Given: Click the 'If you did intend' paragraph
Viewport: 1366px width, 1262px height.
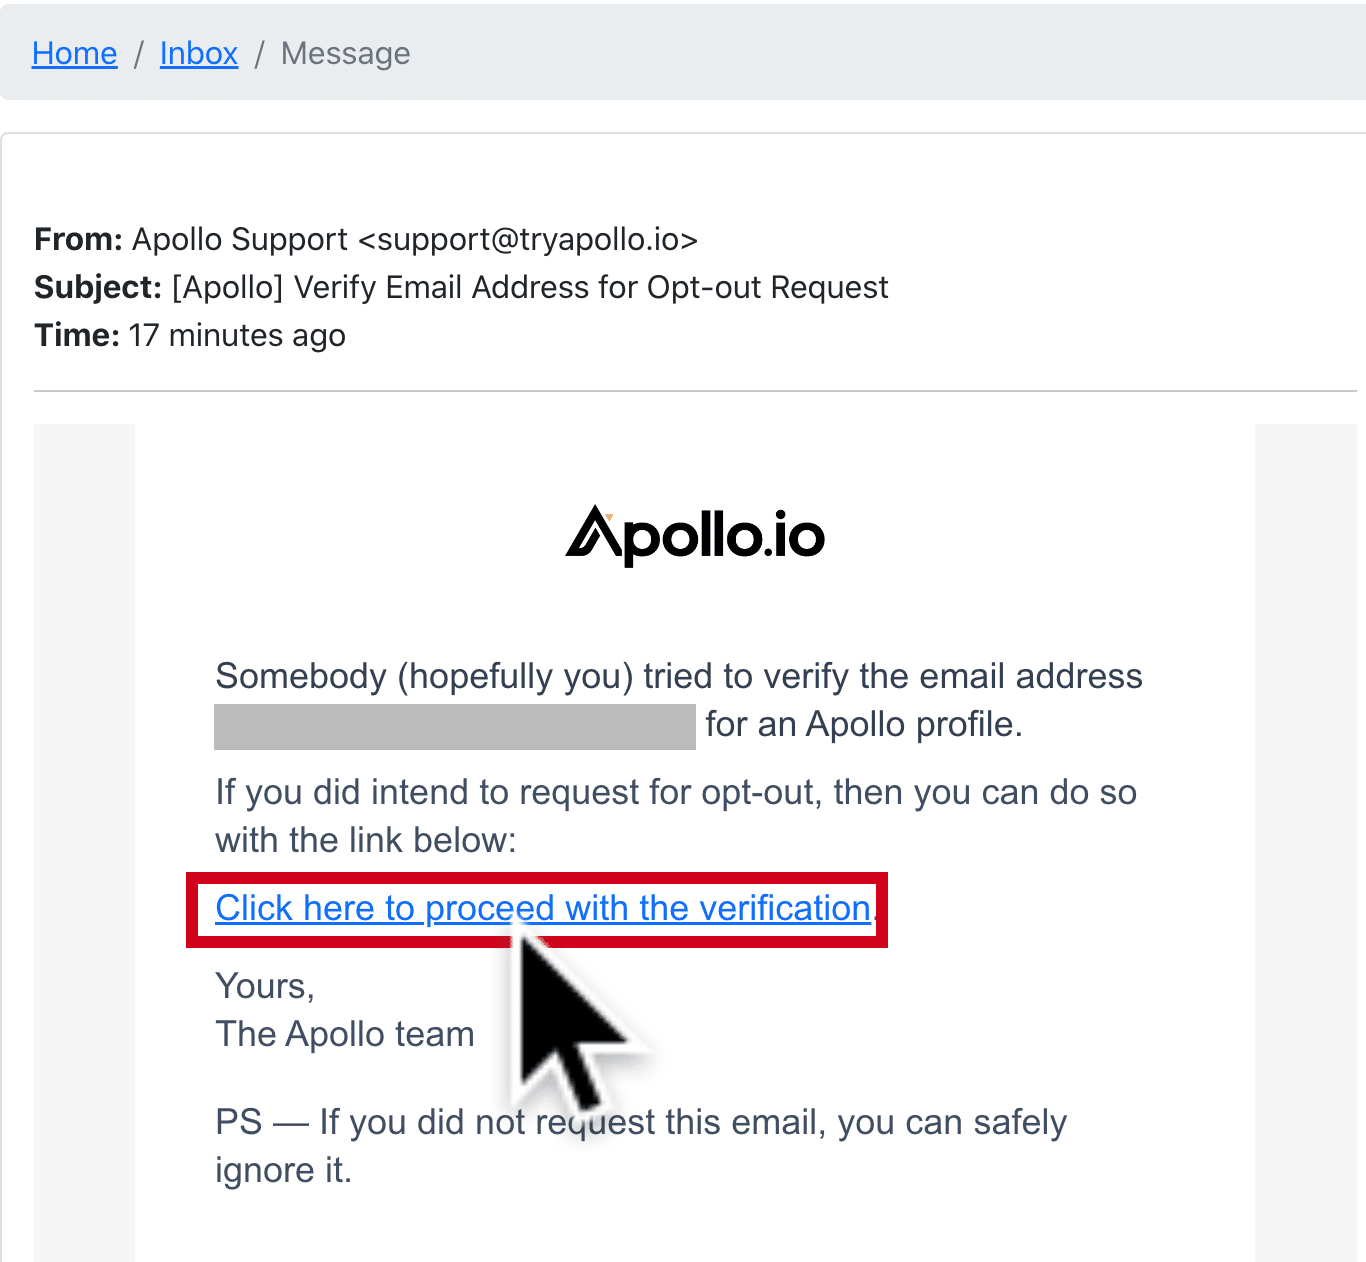Looking at the screenshot, I should pos(676,816).
